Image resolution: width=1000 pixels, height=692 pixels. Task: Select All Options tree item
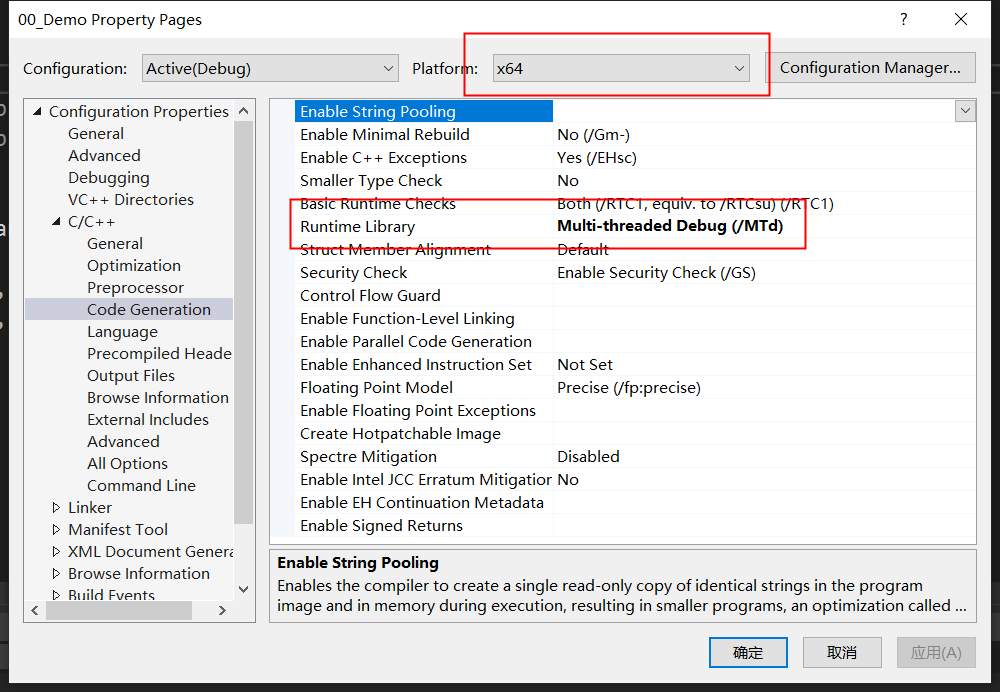coord(128,464)
